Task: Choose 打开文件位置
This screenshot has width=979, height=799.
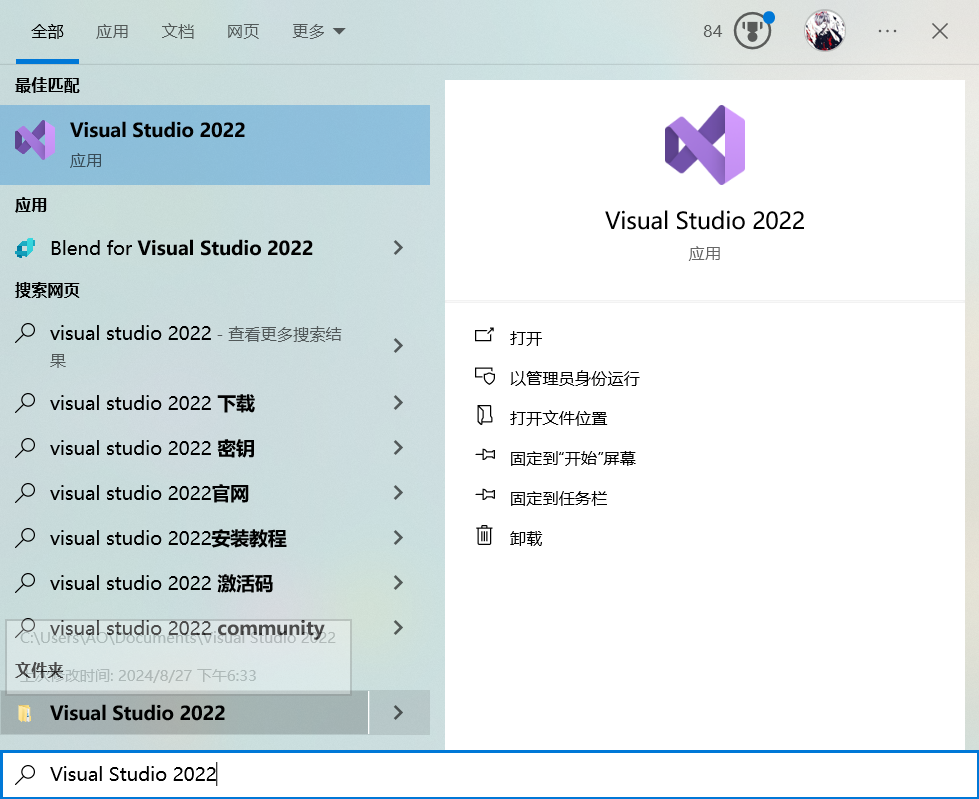Action: coord(558,418)
